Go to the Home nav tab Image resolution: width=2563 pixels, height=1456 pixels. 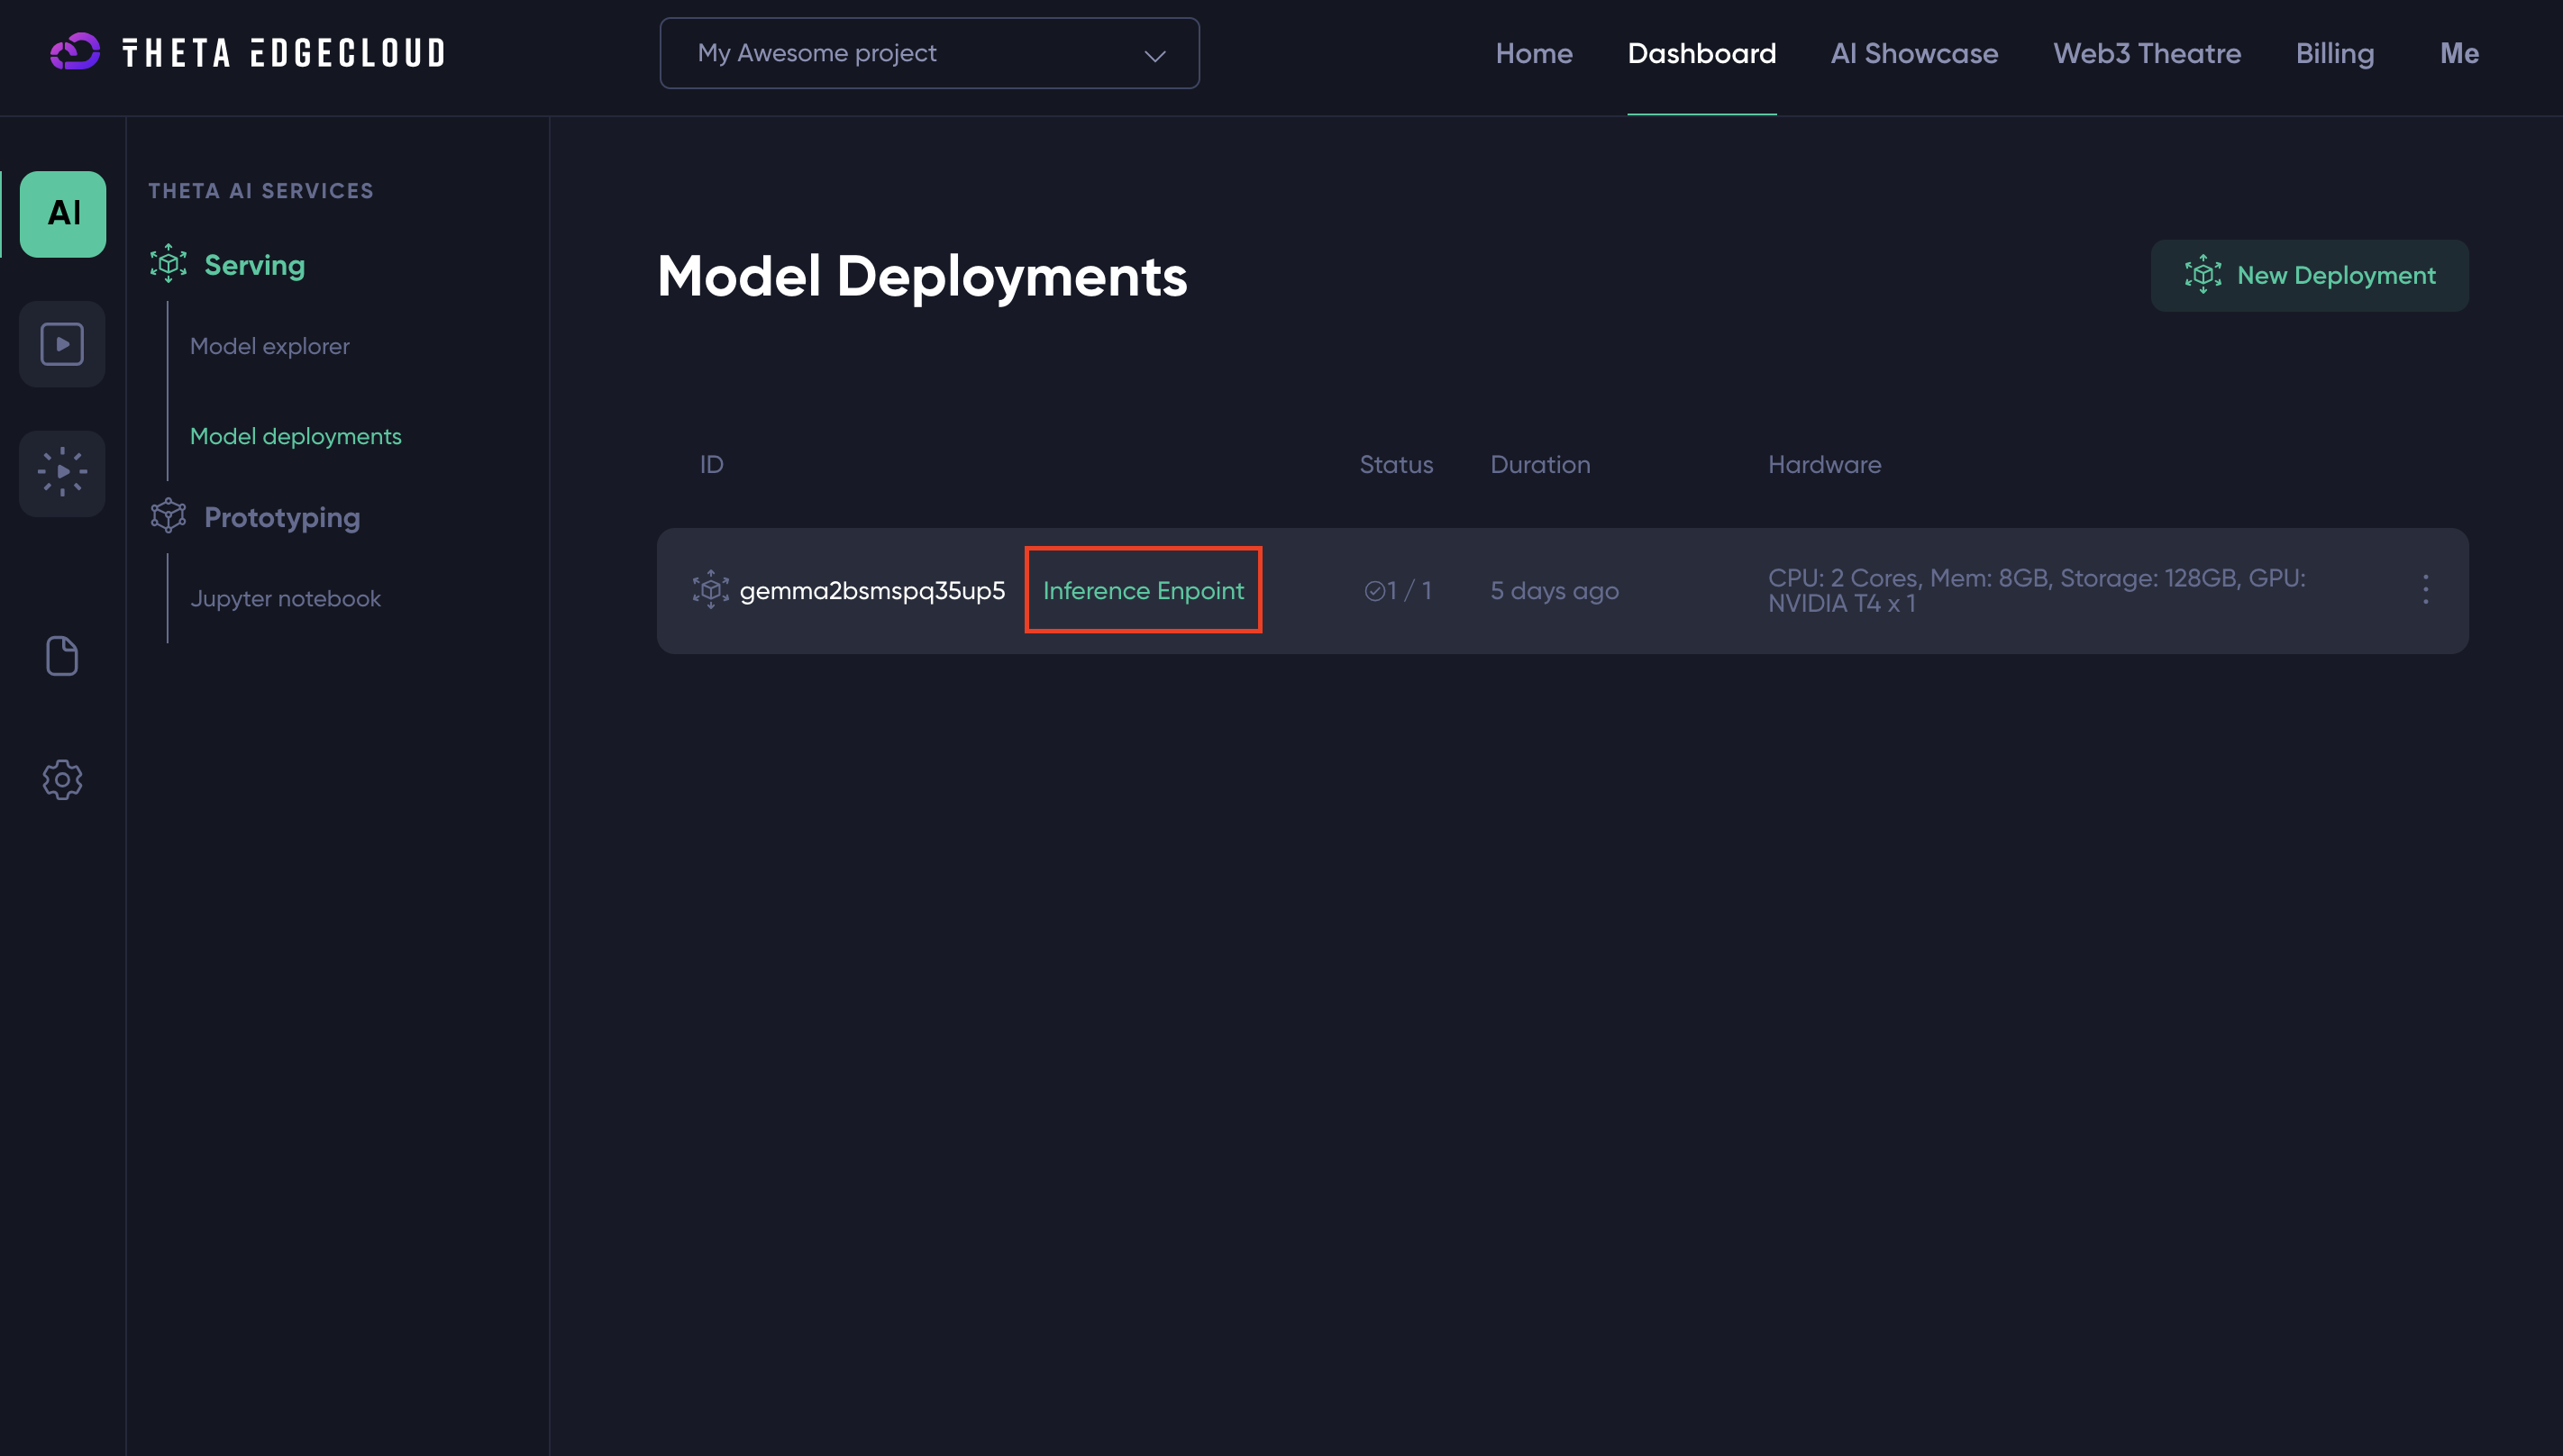point(1533,53)
